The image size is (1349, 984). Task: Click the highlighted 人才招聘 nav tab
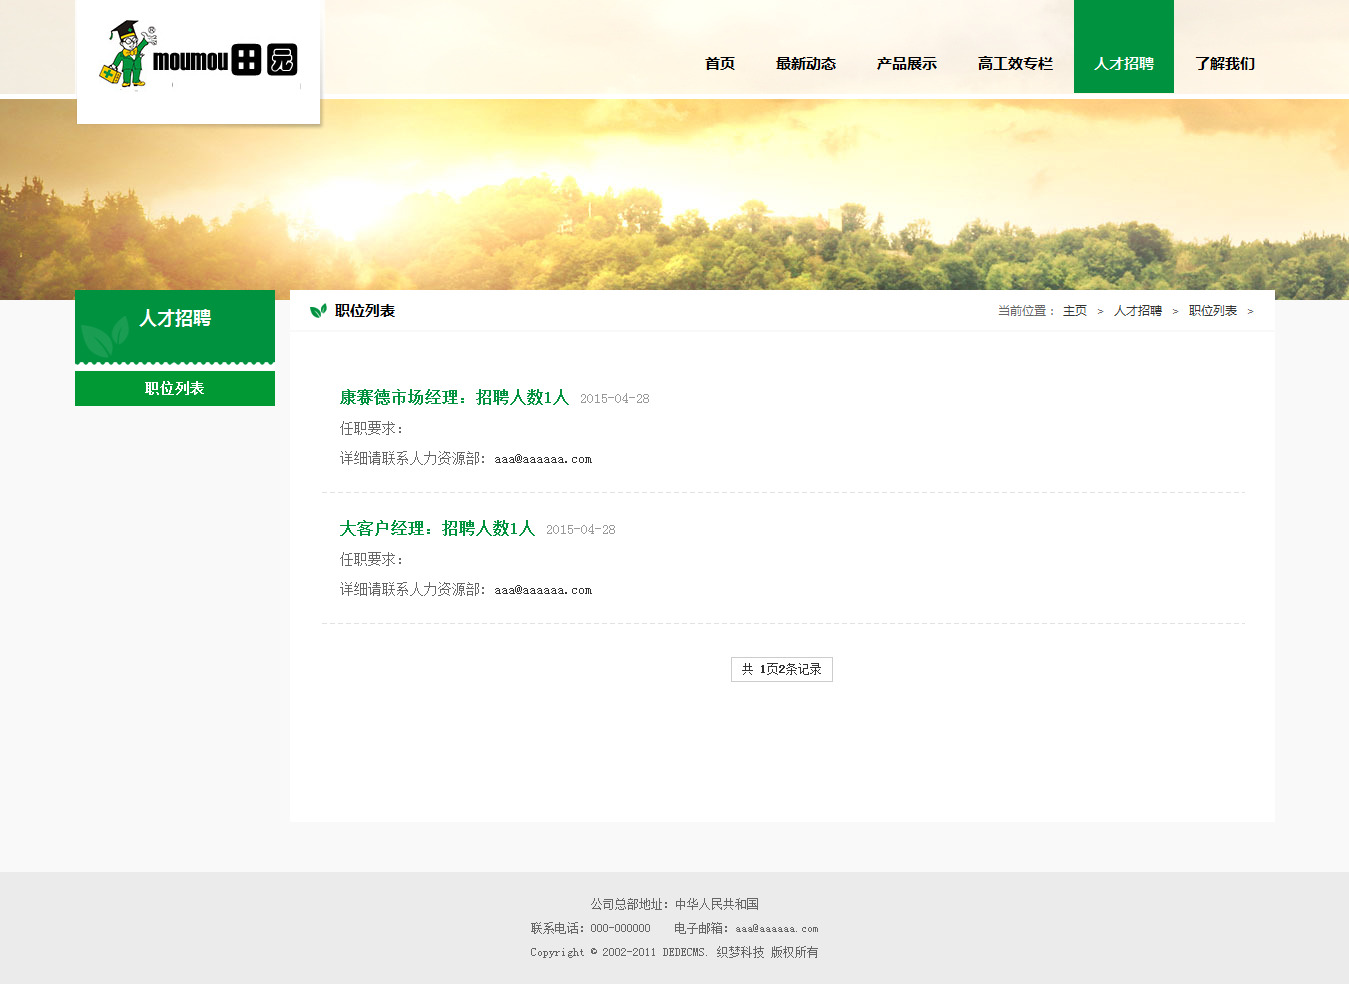tap(1124, 63)
